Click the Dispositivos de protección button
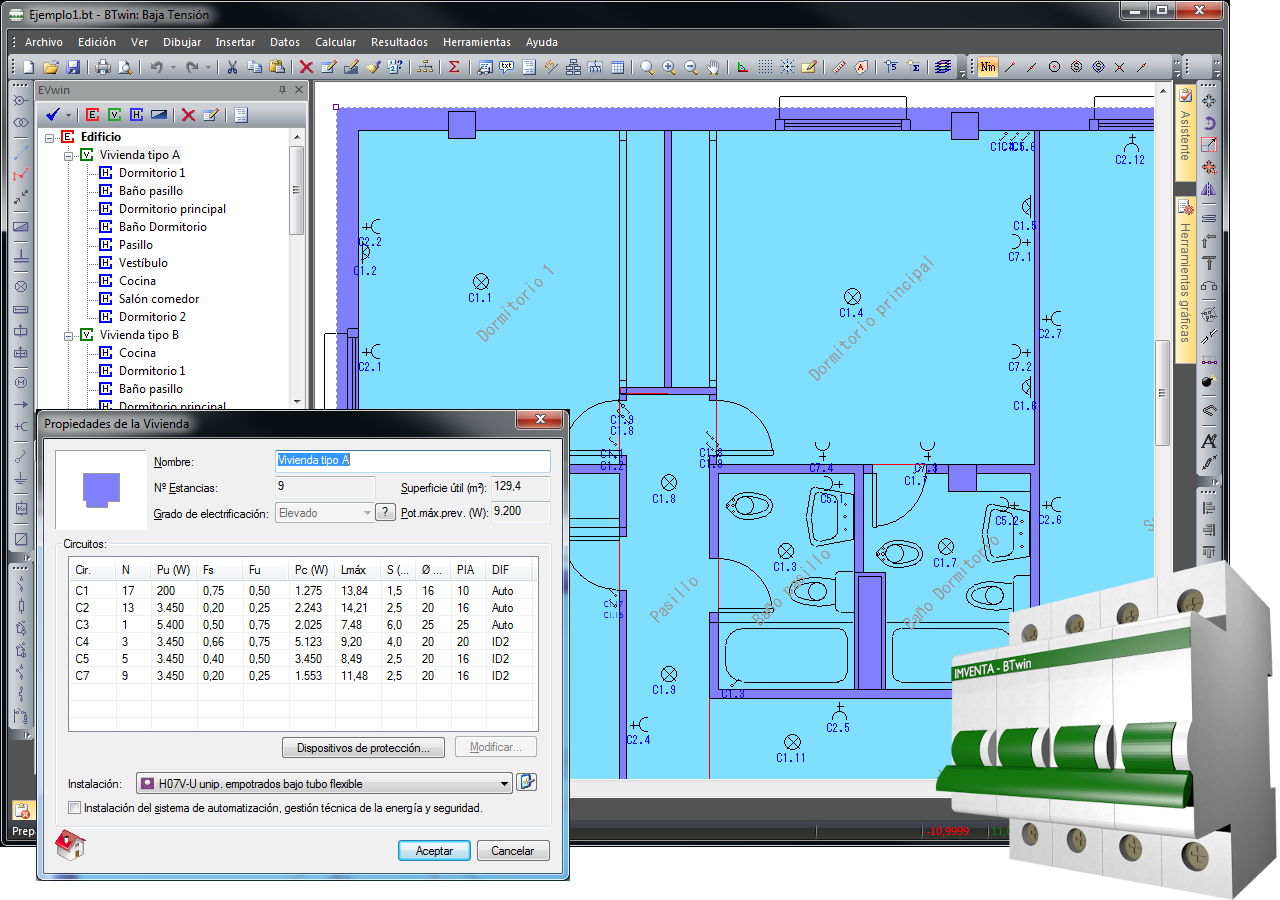 point(365,747)
